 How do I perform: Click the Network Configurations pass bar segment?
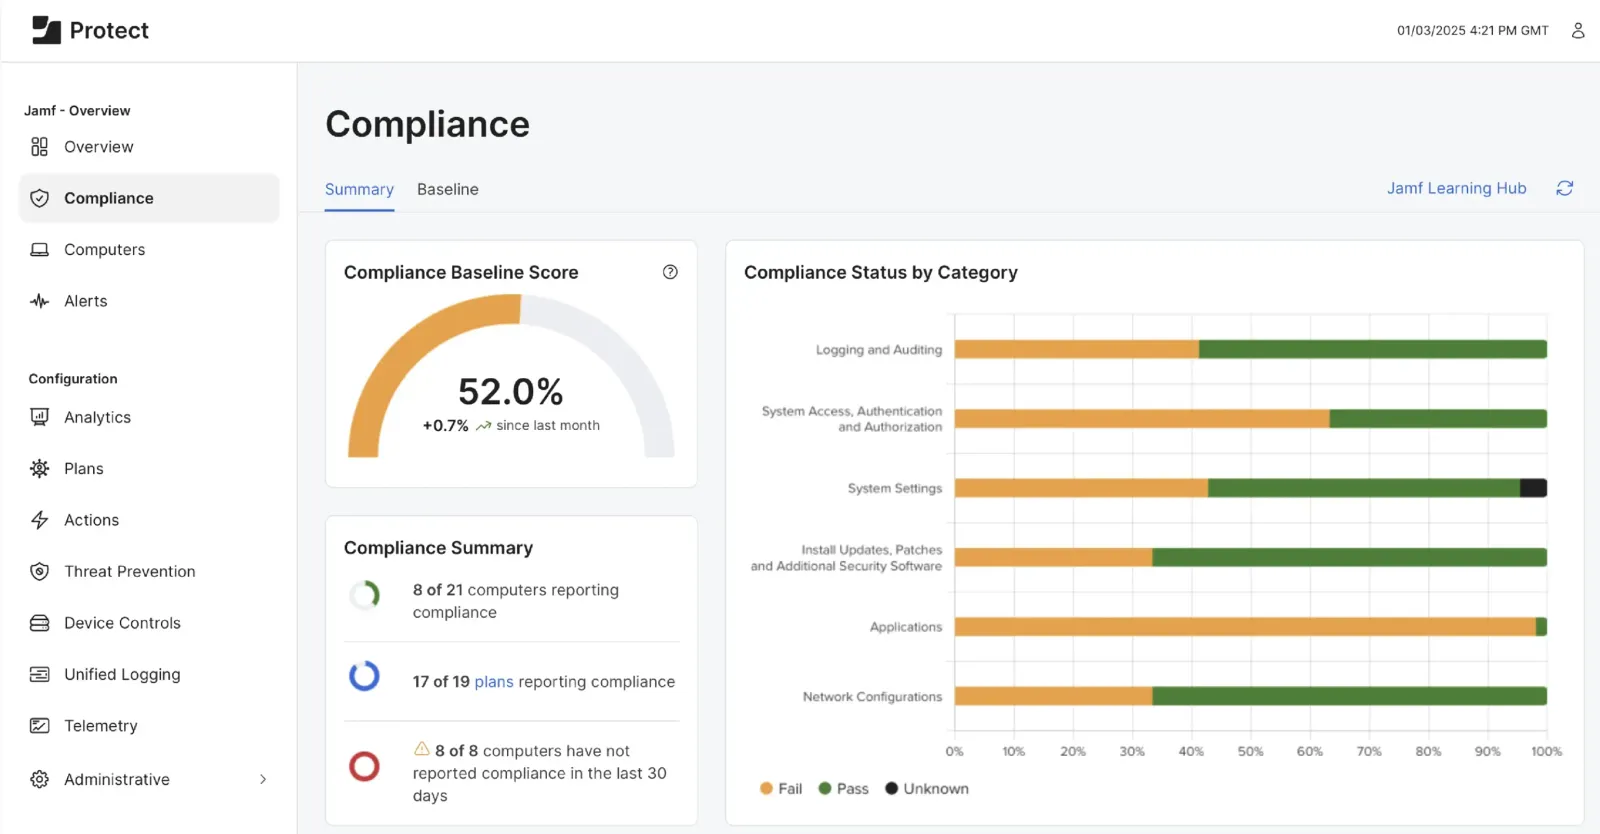tap(1350, 696)
